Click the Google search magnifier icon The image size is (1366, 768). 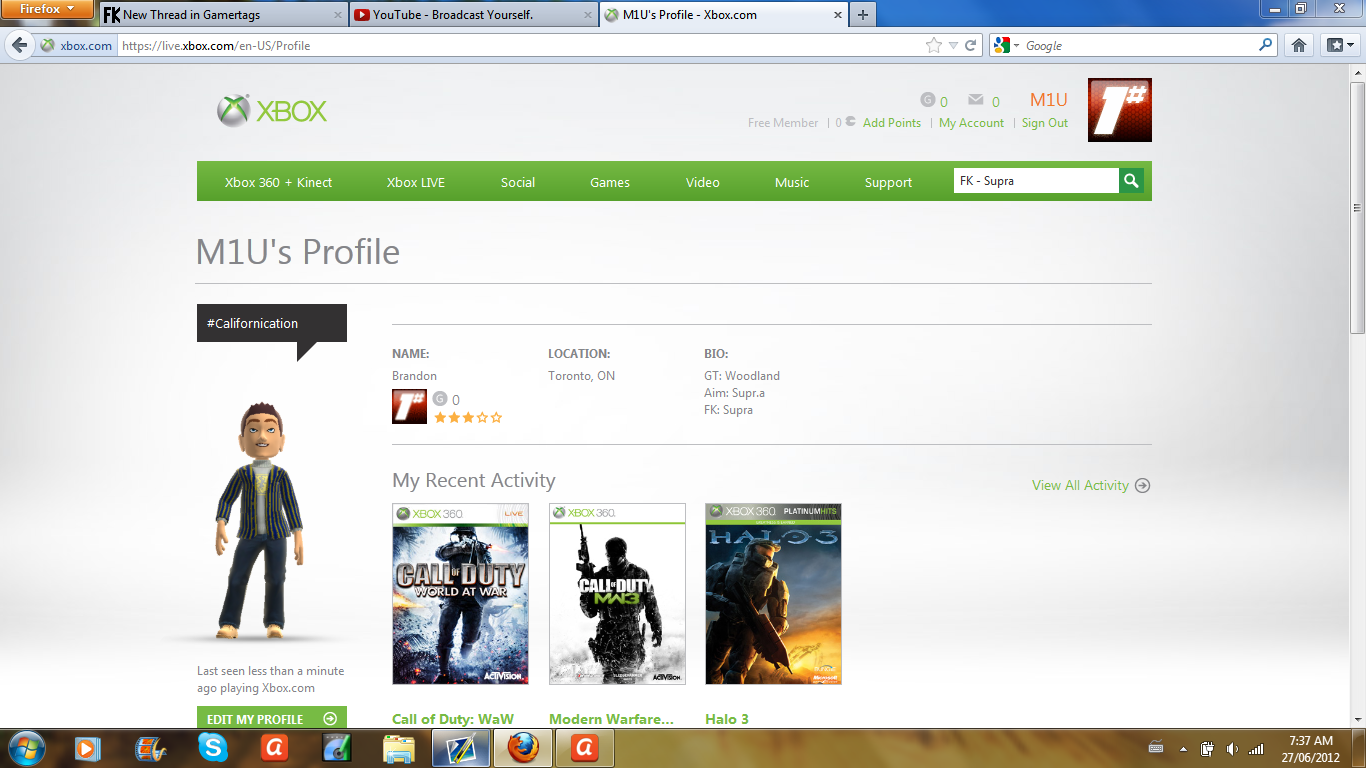tap(1266, 45)
